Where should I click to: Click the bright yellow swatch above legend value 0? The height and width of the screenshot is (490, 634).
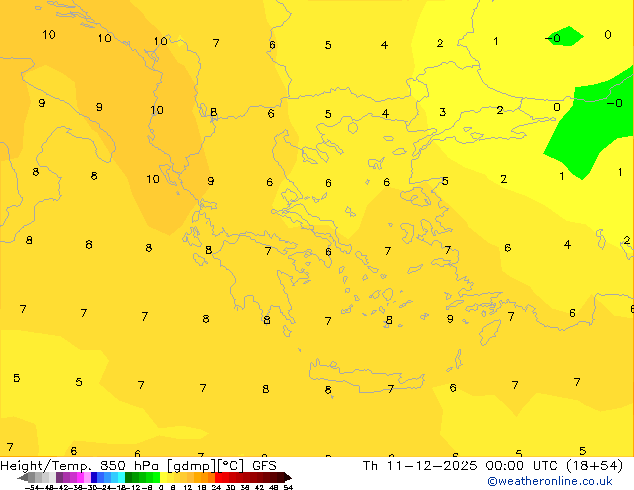(163, 477)
